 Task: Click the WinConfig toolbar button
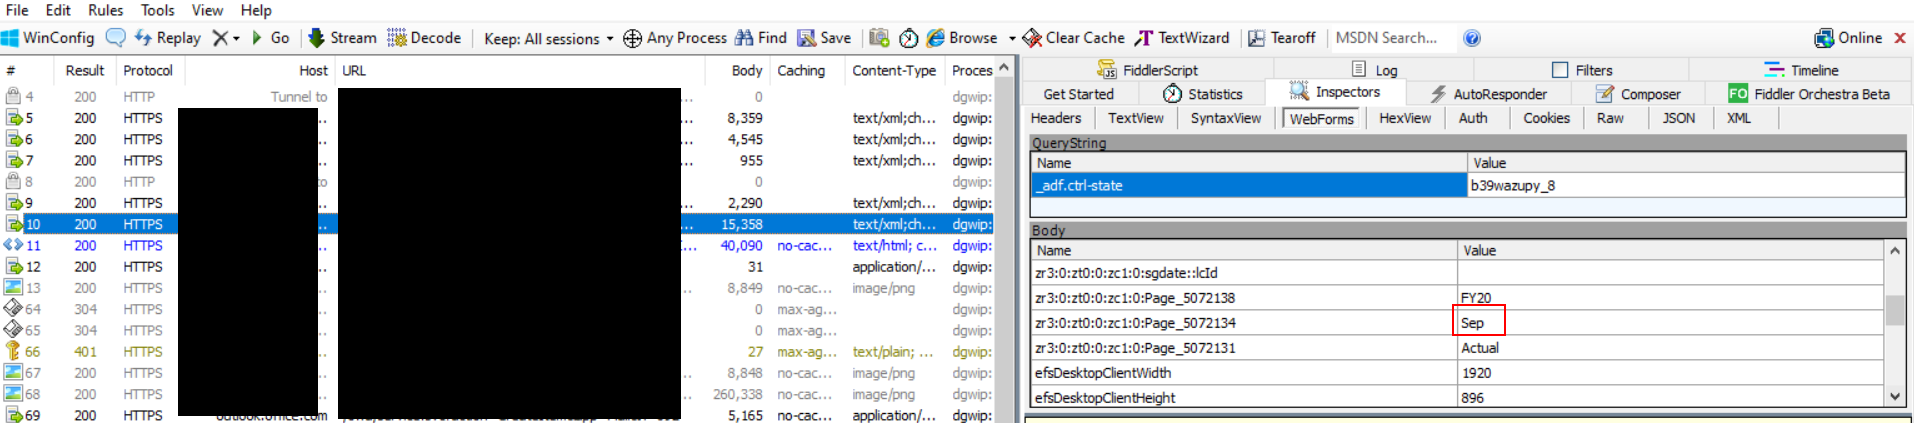coord(48,38)
